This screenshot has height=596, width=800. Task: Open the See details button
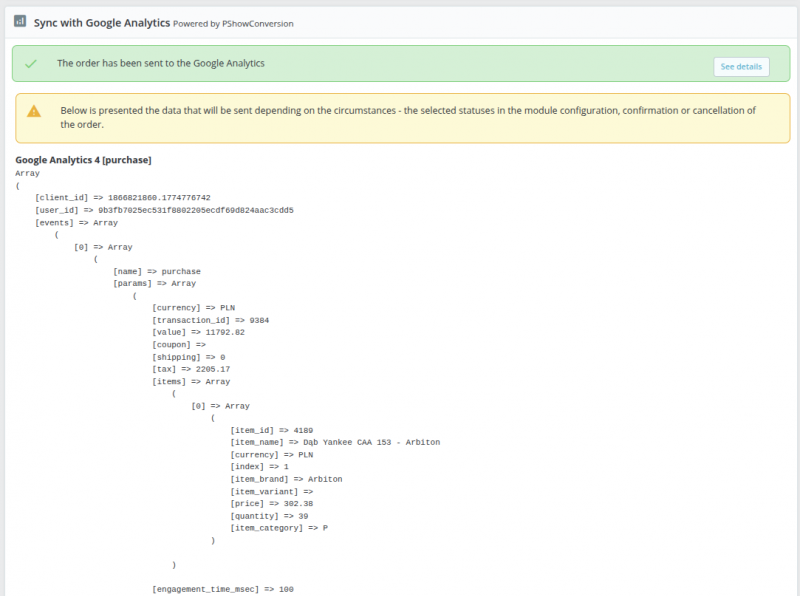[741, 67]
